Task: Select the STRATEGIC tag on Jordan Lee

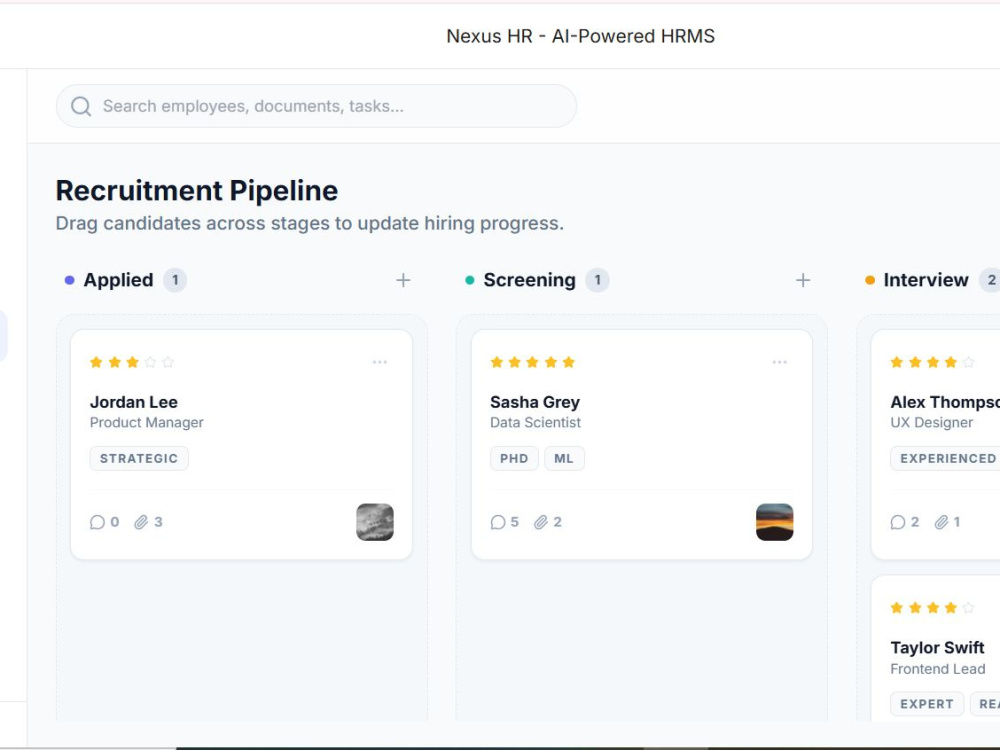Action: coord(139,459)
